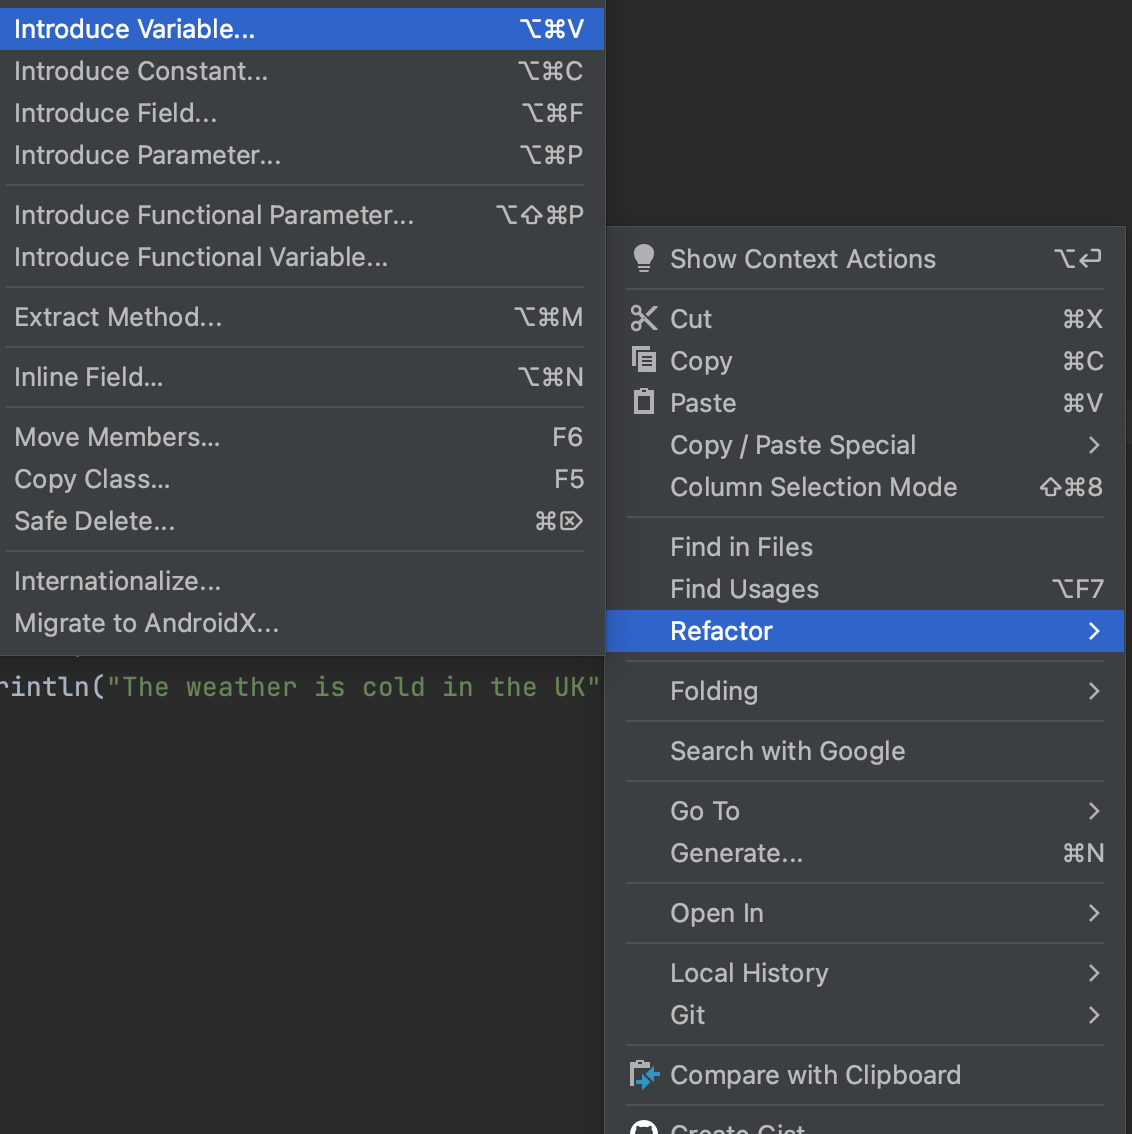Open the Git submenu

click(1094, 1015)
